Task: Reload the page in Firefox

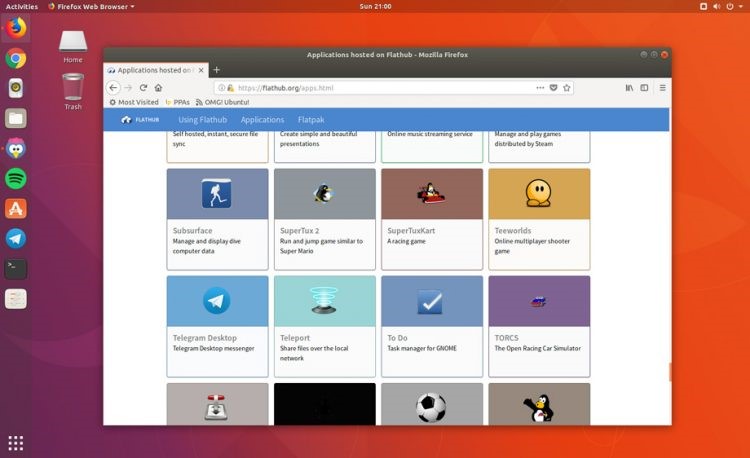Action: tap(143, 88)
